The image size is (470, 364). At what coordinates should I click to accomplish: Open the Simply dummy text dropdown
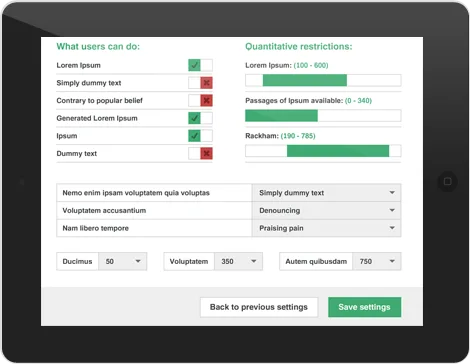point(326,193)
